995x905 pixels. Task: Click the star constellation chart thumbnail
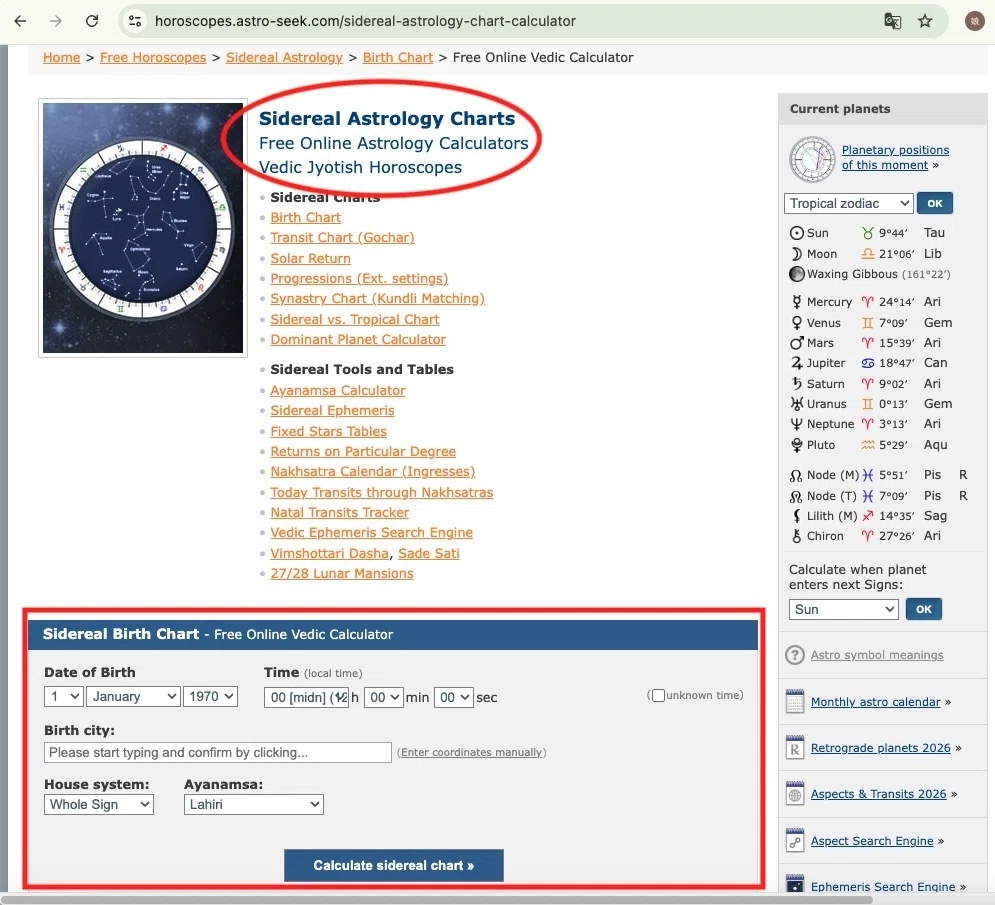pos(143,228)
